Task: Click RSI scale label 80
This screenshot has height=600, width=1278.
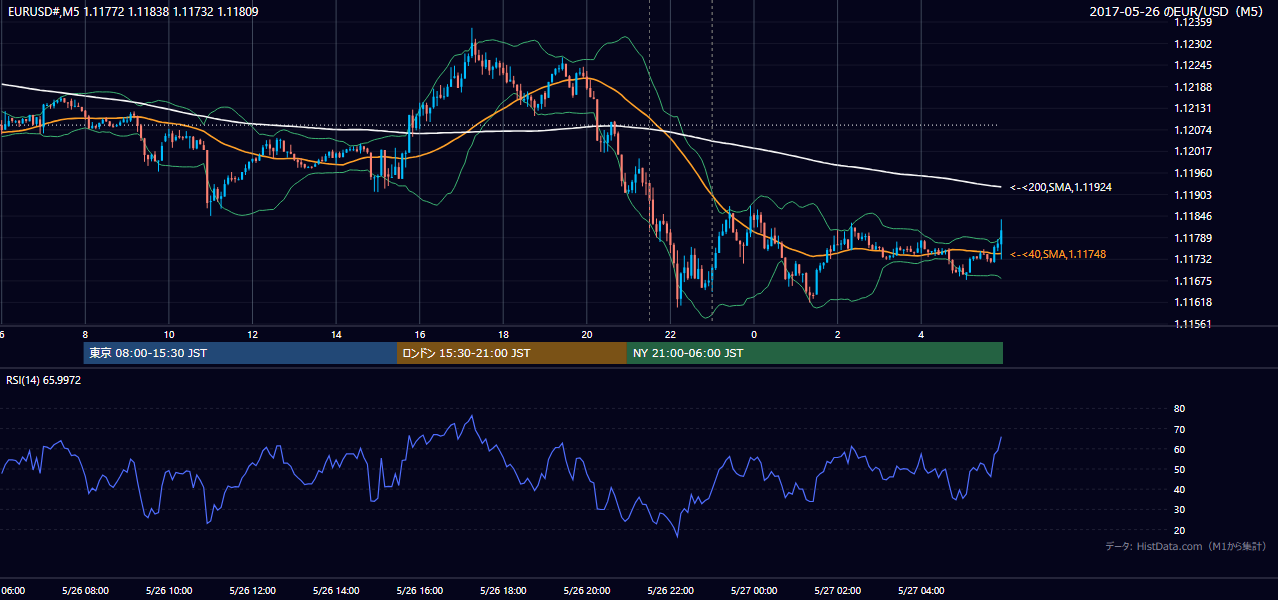Action: coord(1179,409)
